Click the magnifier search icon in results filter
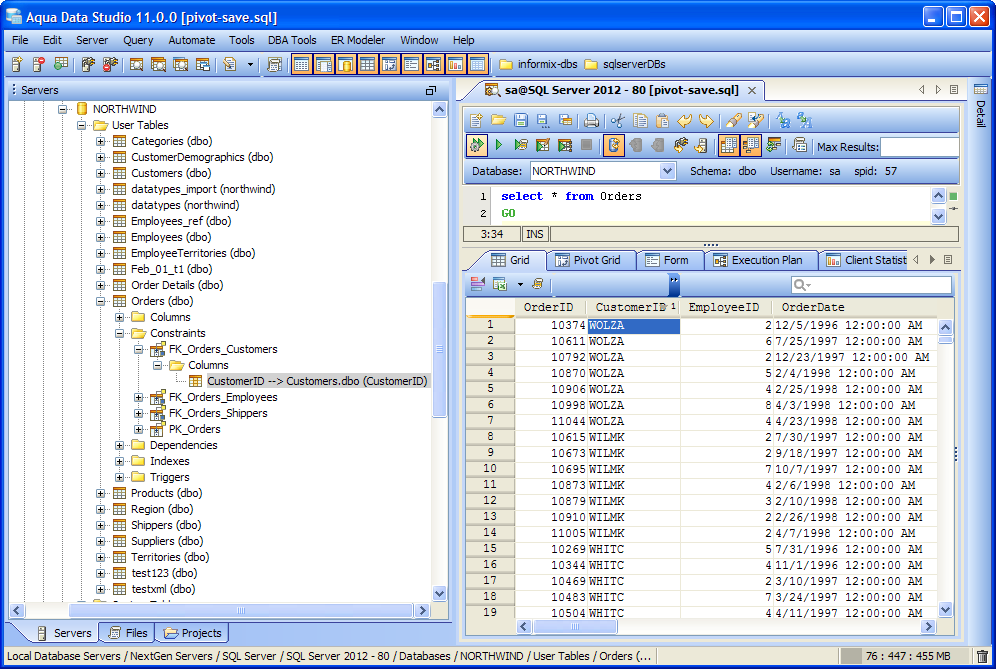Image resolution: width=996 pixels, height=669 pixels. tap(802, 285)
